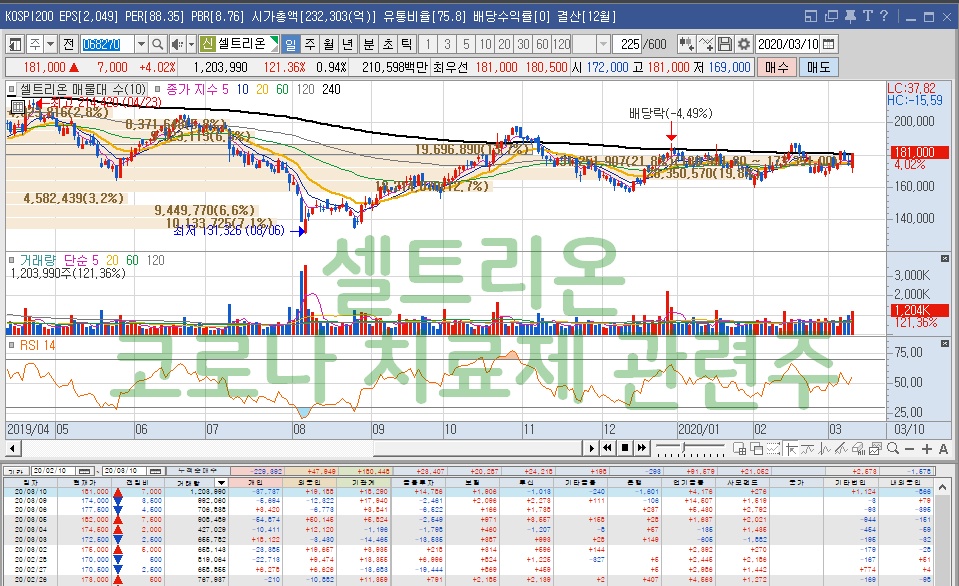Expand the stock code 068270 dropdown
This screenshot has height=586, width=959.
(141, 44)
